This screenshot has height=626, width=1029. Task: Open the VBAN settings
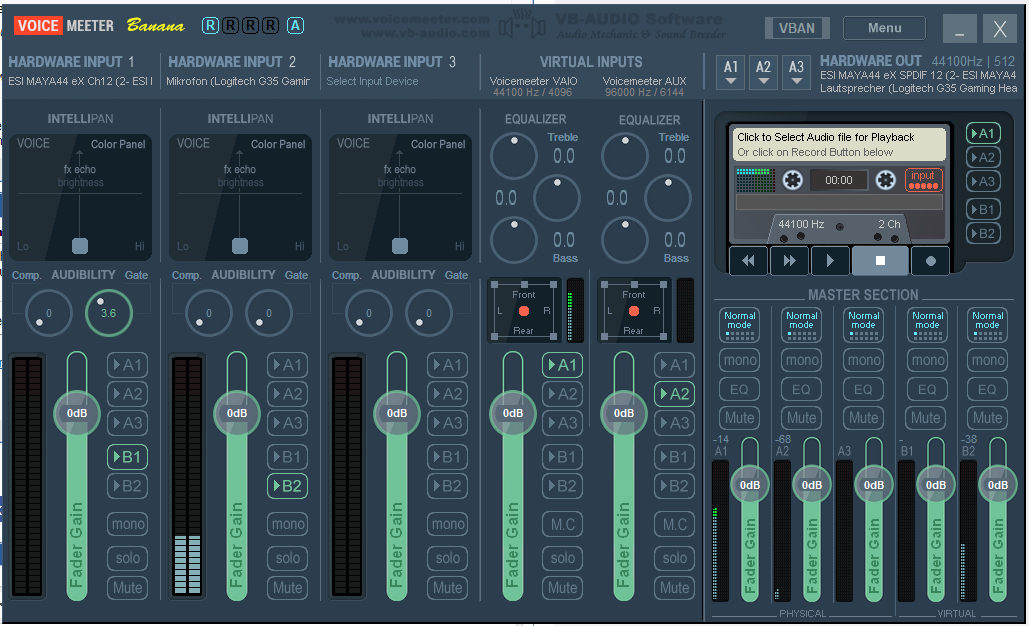click(x=797, y=28)
